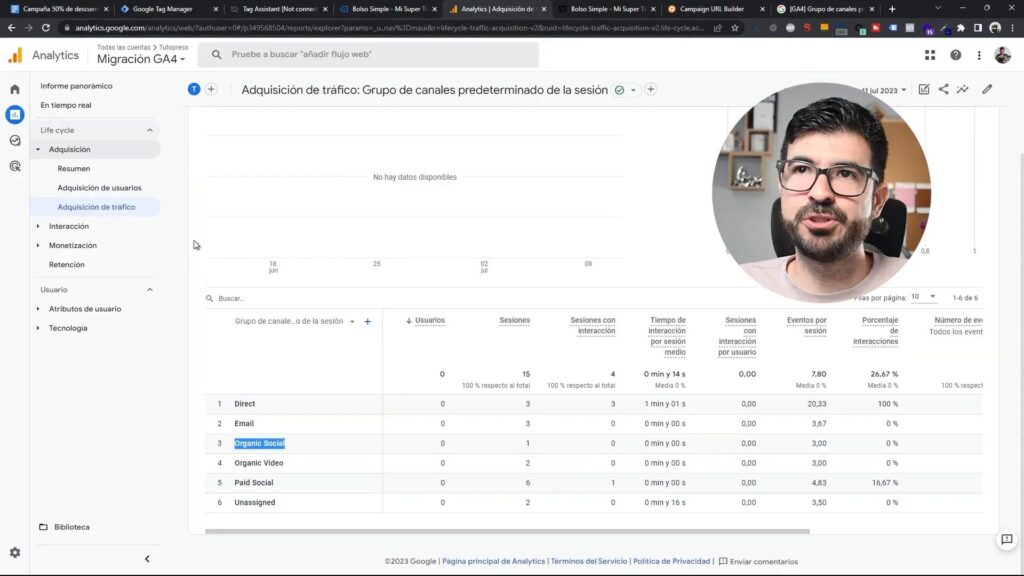Screen dimensions: 1024x576
Task: Click the browser reload button
Action: tap(46, 28)
